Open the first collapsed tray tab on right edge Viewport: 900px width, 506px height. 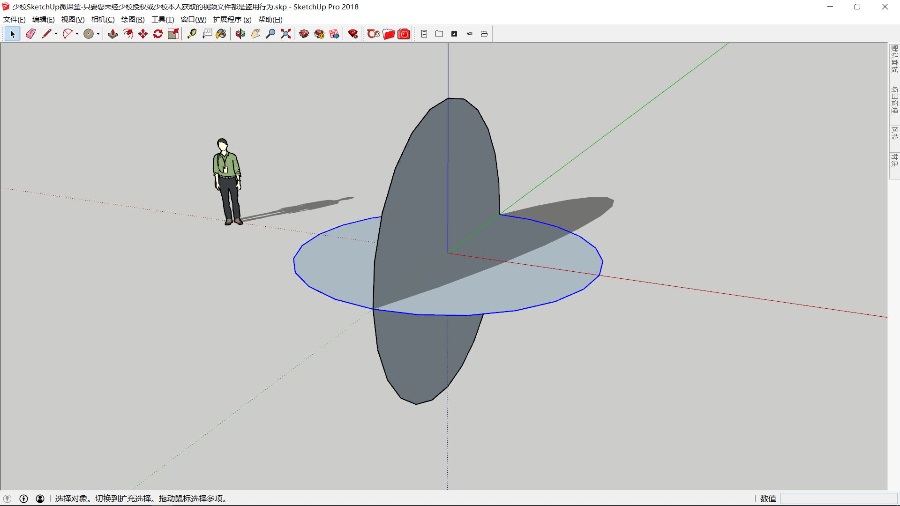point(894,59)
